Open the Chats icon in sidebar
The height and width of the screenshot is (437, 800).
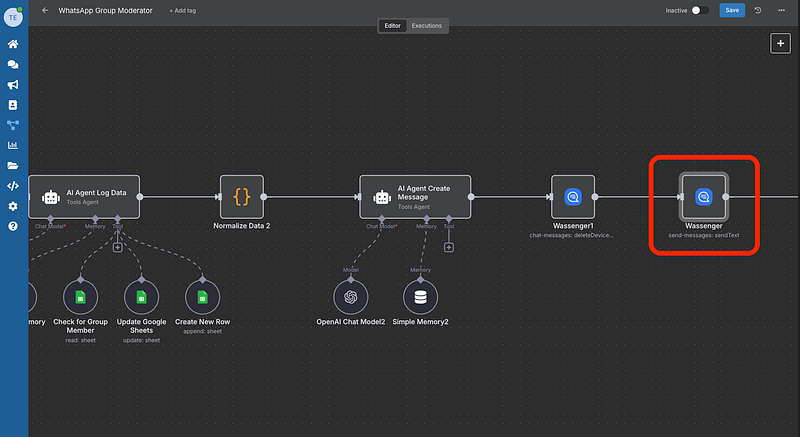pyautogui.click(x=13, y=65)
